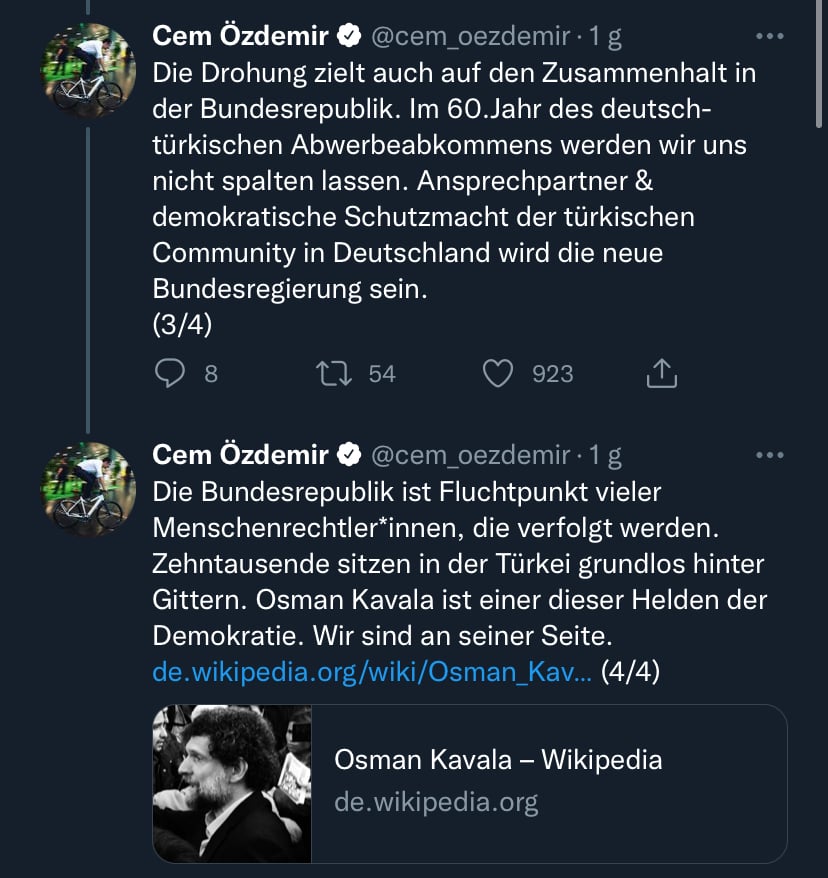Image resolution: width=828 pixels, height=878 pixels.
Task: Click the Osman Kavala card photo
Action: tap(232, 783)
